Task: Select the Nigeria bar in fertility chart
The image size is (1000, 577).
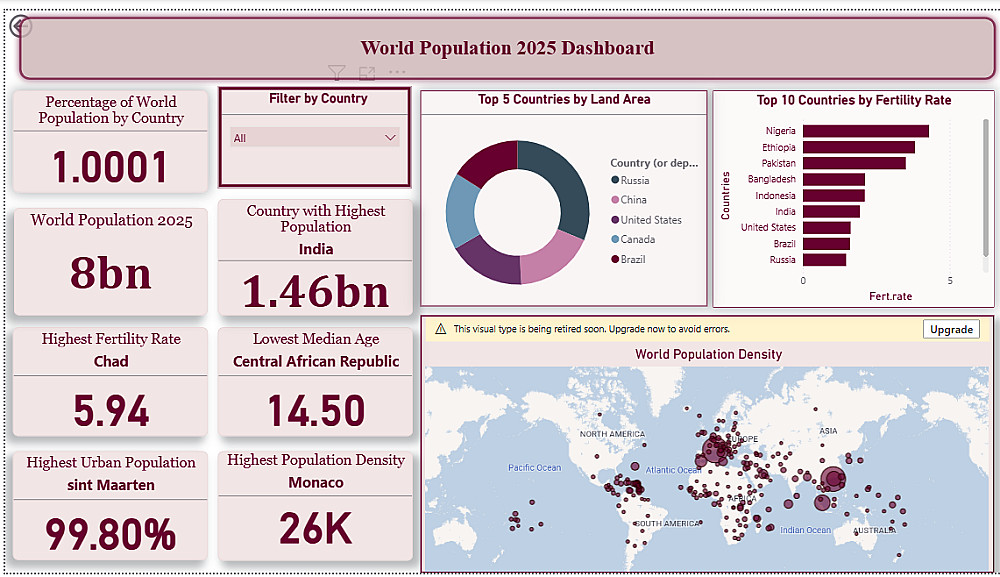Action: [x=865, y=131]
